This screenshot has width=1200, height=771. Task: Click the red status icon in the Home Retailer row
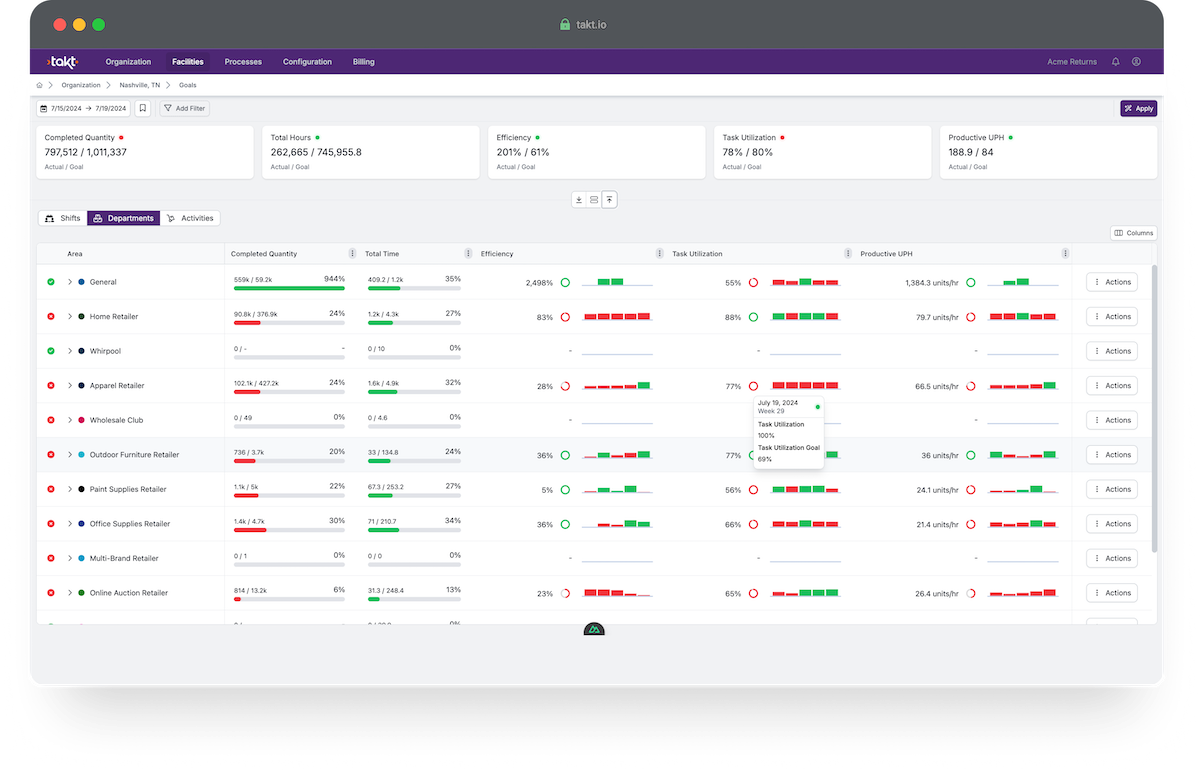[51, 317]
